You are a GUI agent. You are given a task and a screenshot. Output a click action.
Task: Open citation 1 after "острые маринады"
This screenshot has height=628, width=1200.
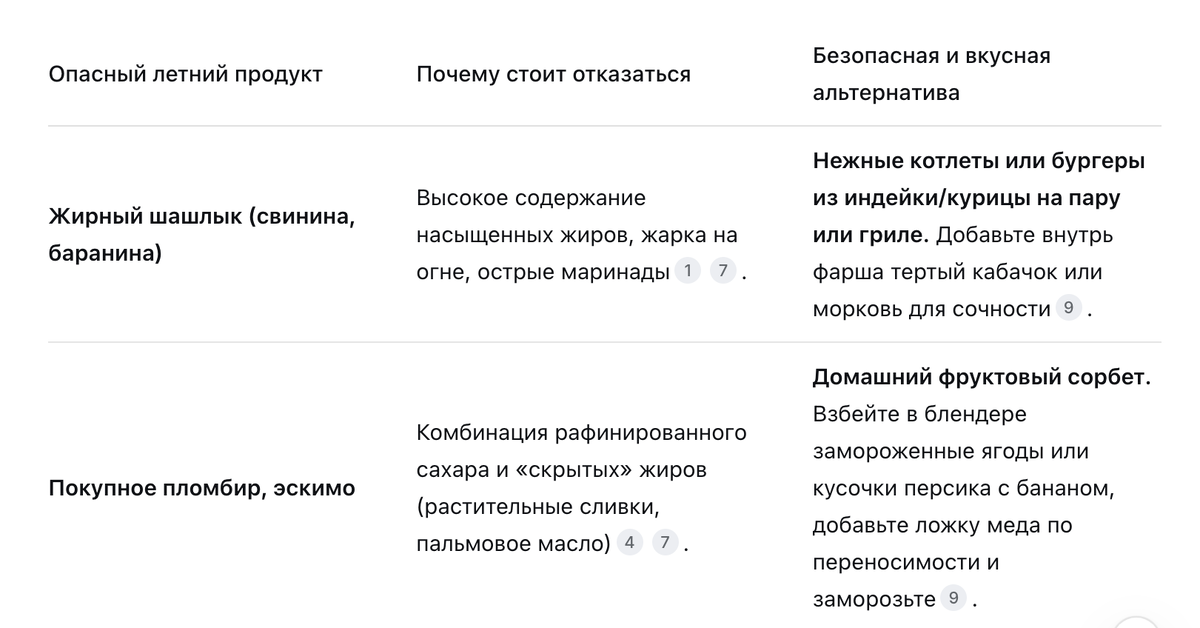[x=688, y=271]
